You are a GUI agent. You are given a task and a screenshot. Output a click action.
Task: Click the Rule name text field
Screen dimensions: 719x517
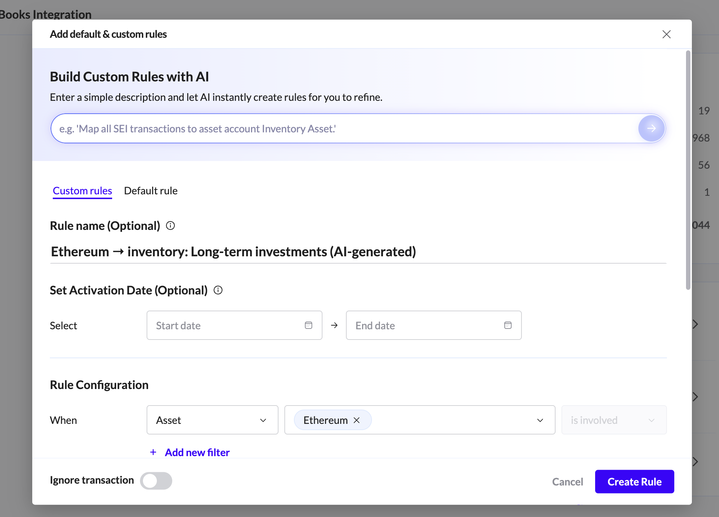click(x=357, y=252)
